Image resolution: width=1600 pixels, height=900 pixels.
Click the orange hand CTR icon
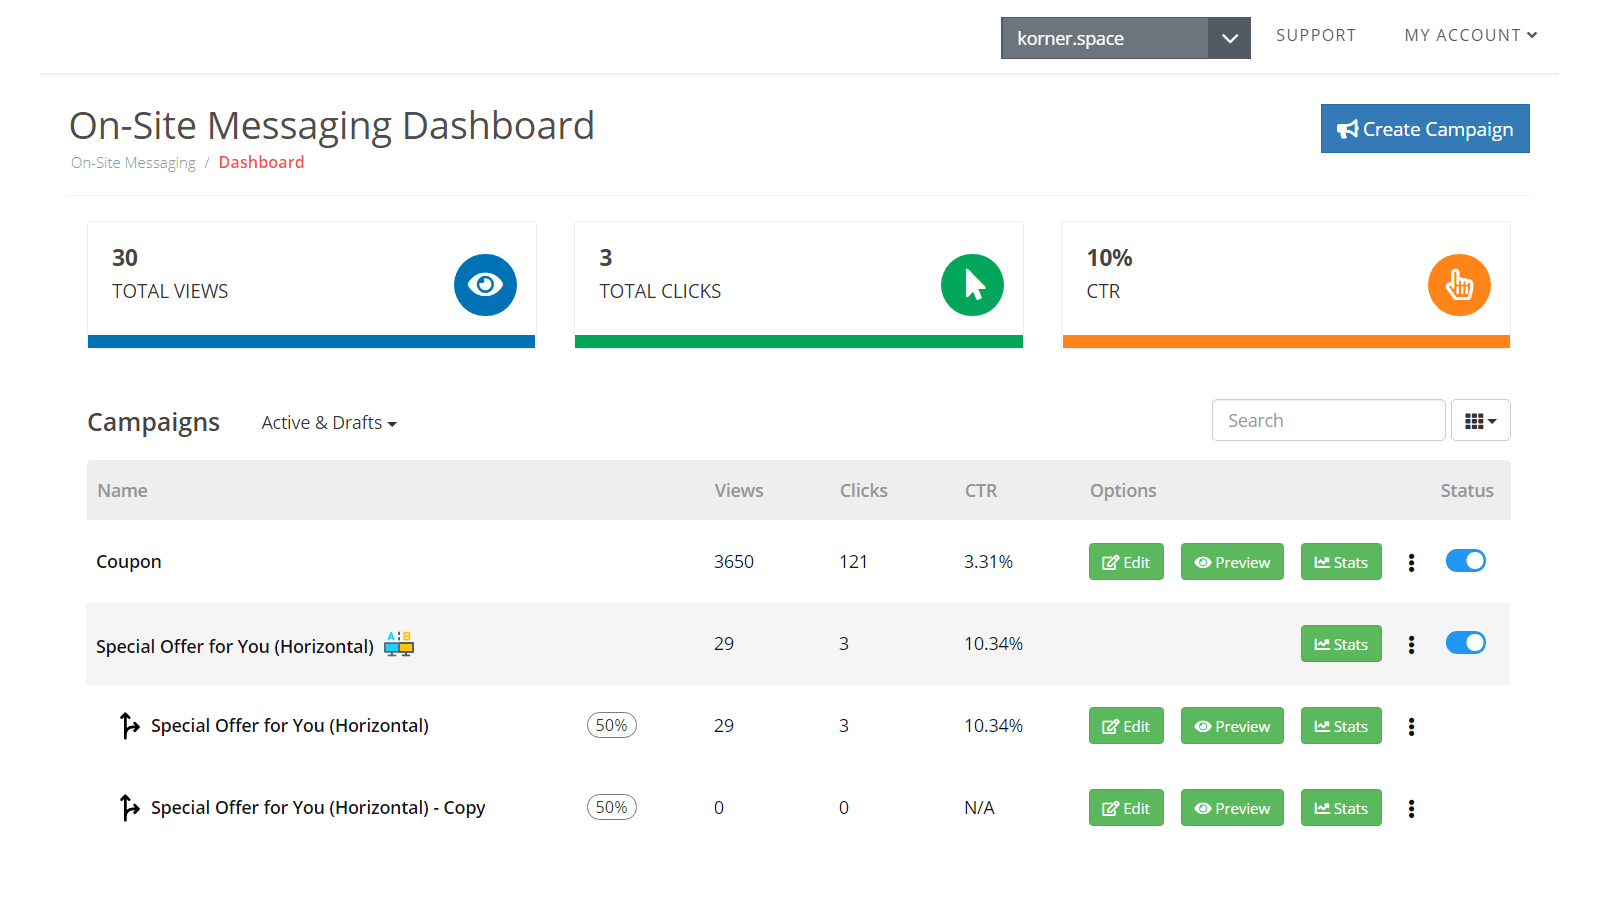(1459, 285)
